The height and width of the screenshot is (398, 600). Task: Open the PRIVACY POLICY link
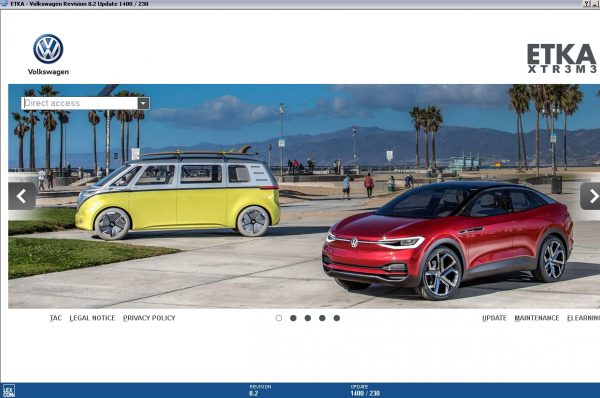coord(149,318)
